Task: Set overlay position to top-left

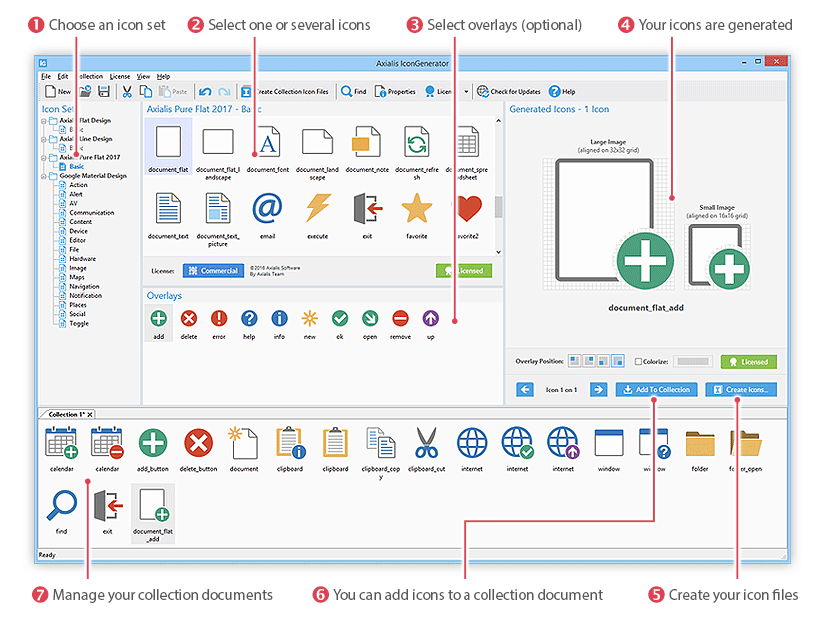Action: 575,360
